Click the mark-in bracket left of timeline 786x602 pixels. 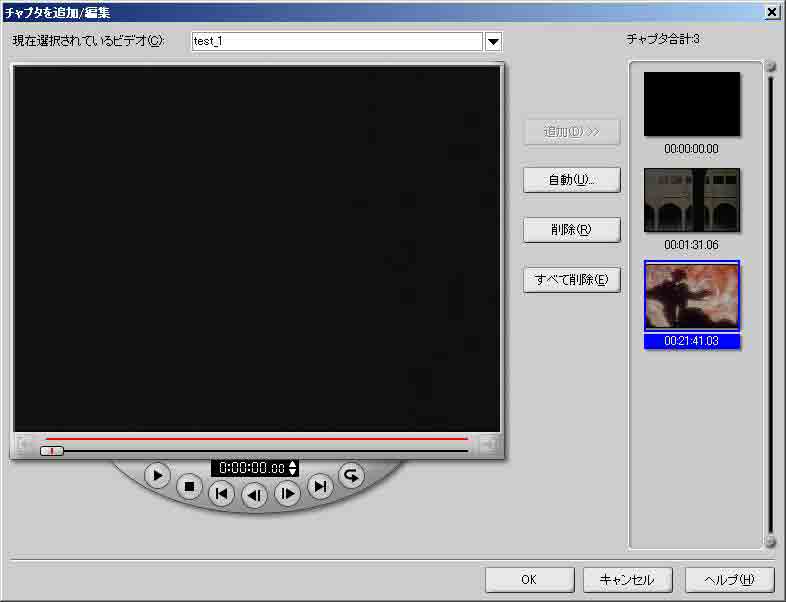pos(23,444)
